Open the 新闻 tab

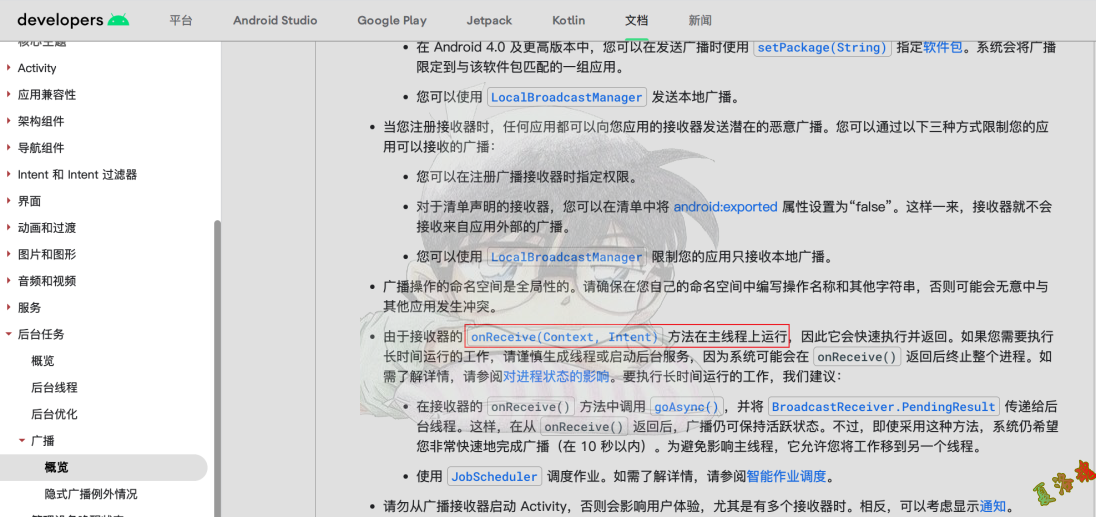[700, 20]
